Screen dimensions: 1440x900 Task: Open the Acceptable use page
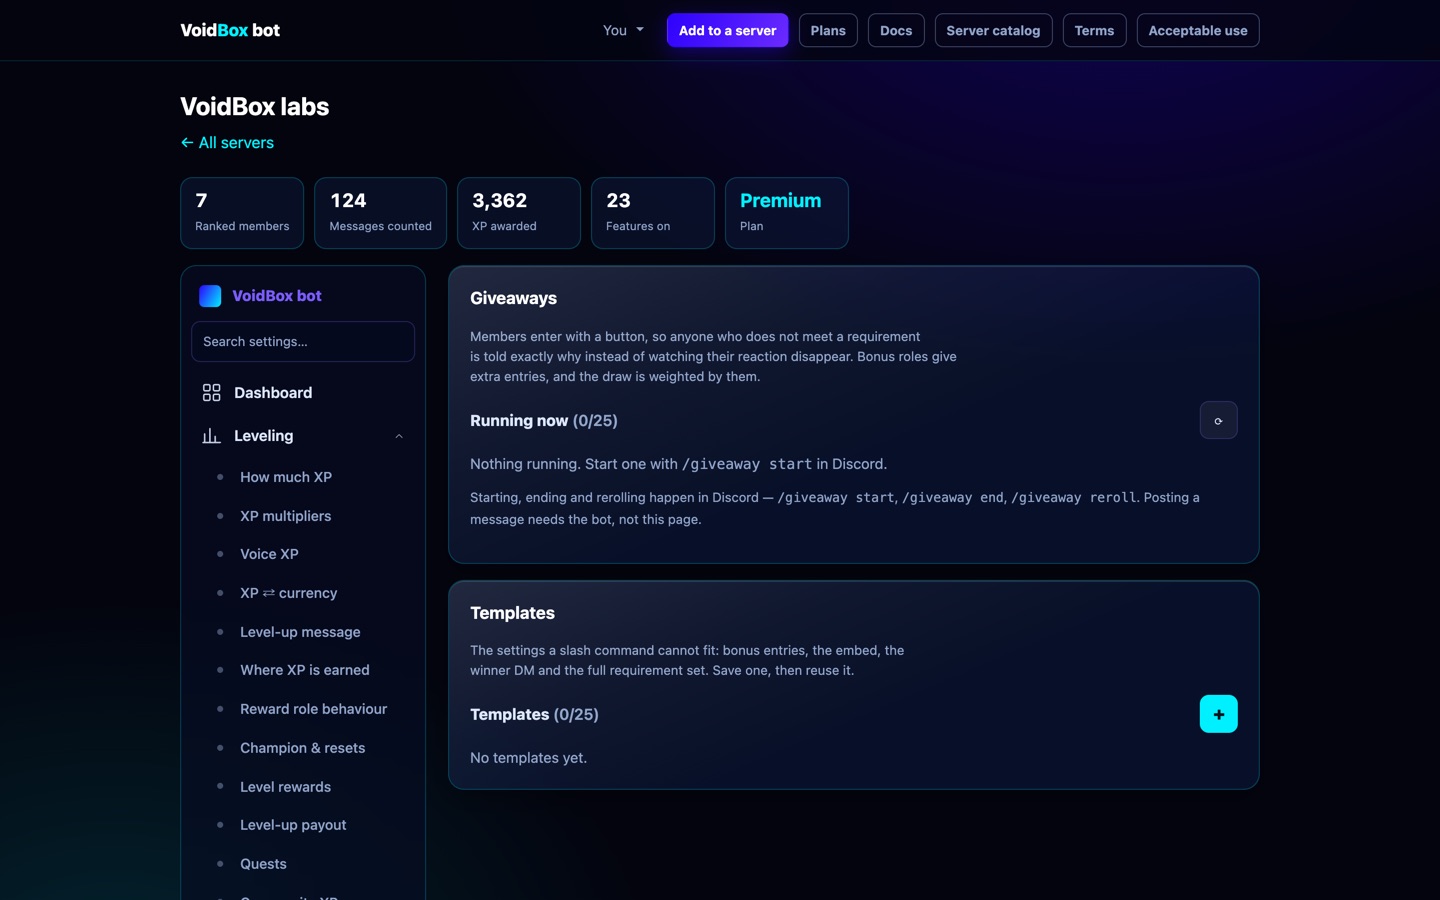[1197, 30]
